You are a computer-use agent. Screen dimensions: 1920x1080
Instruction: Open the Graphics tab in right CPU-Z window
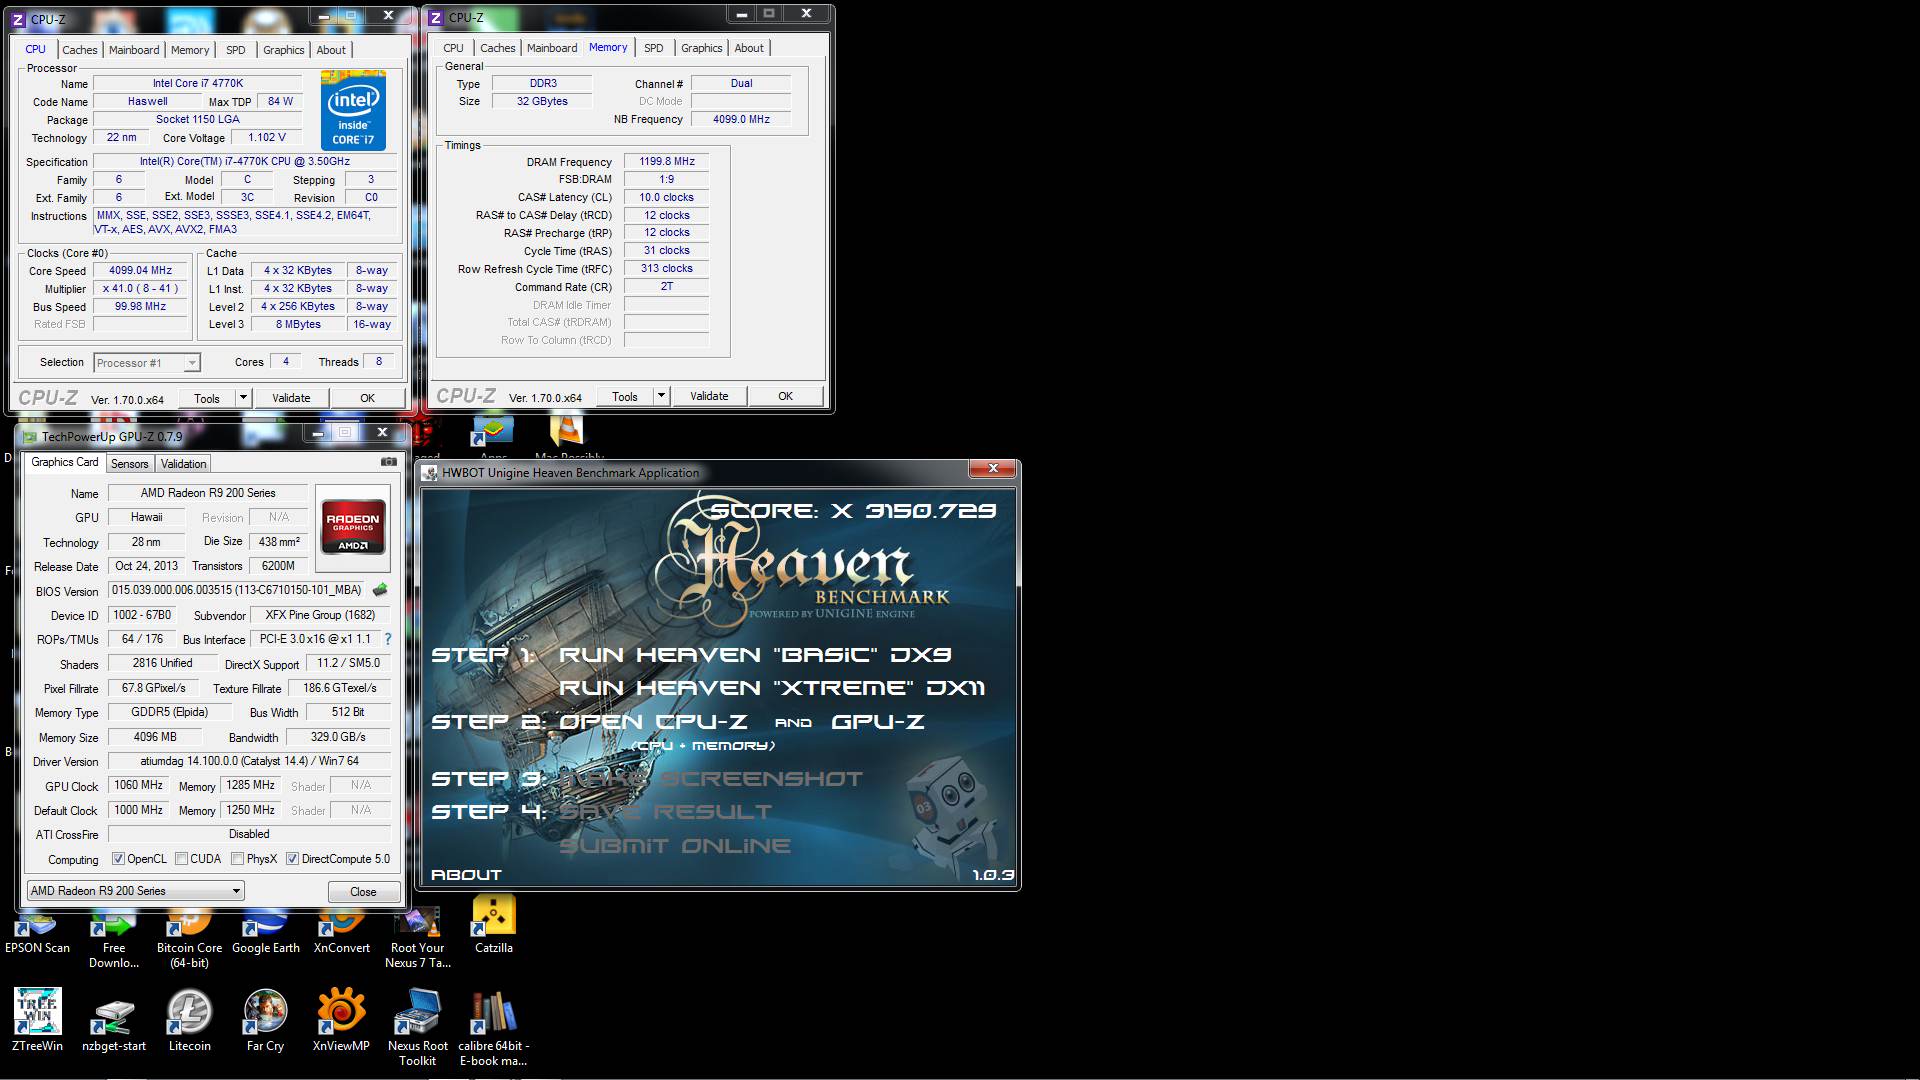pyautogui.click(x=701, y=48)
